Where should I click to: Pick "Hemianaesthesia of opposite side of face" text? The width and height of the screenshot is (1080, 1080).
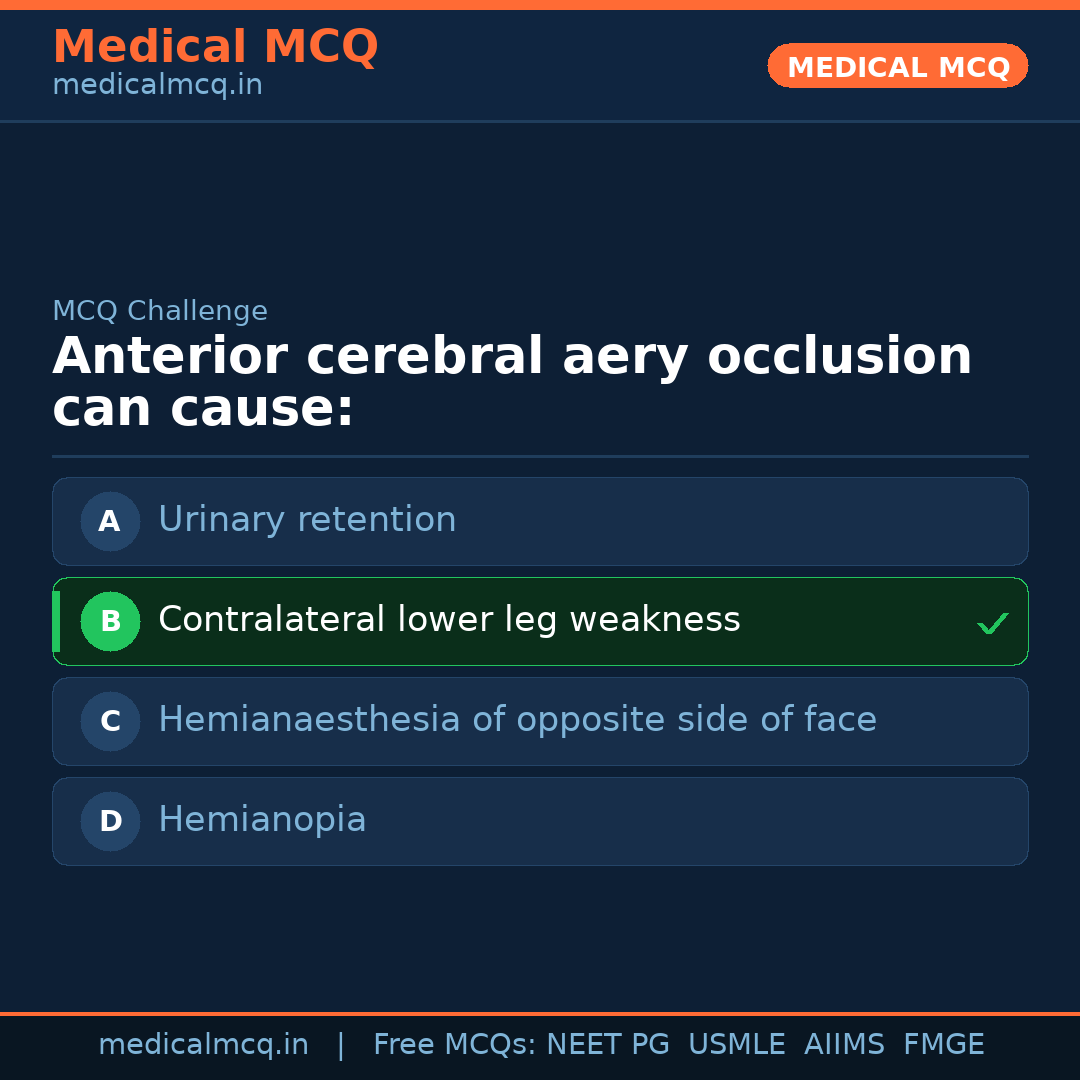tap(517, 720)
